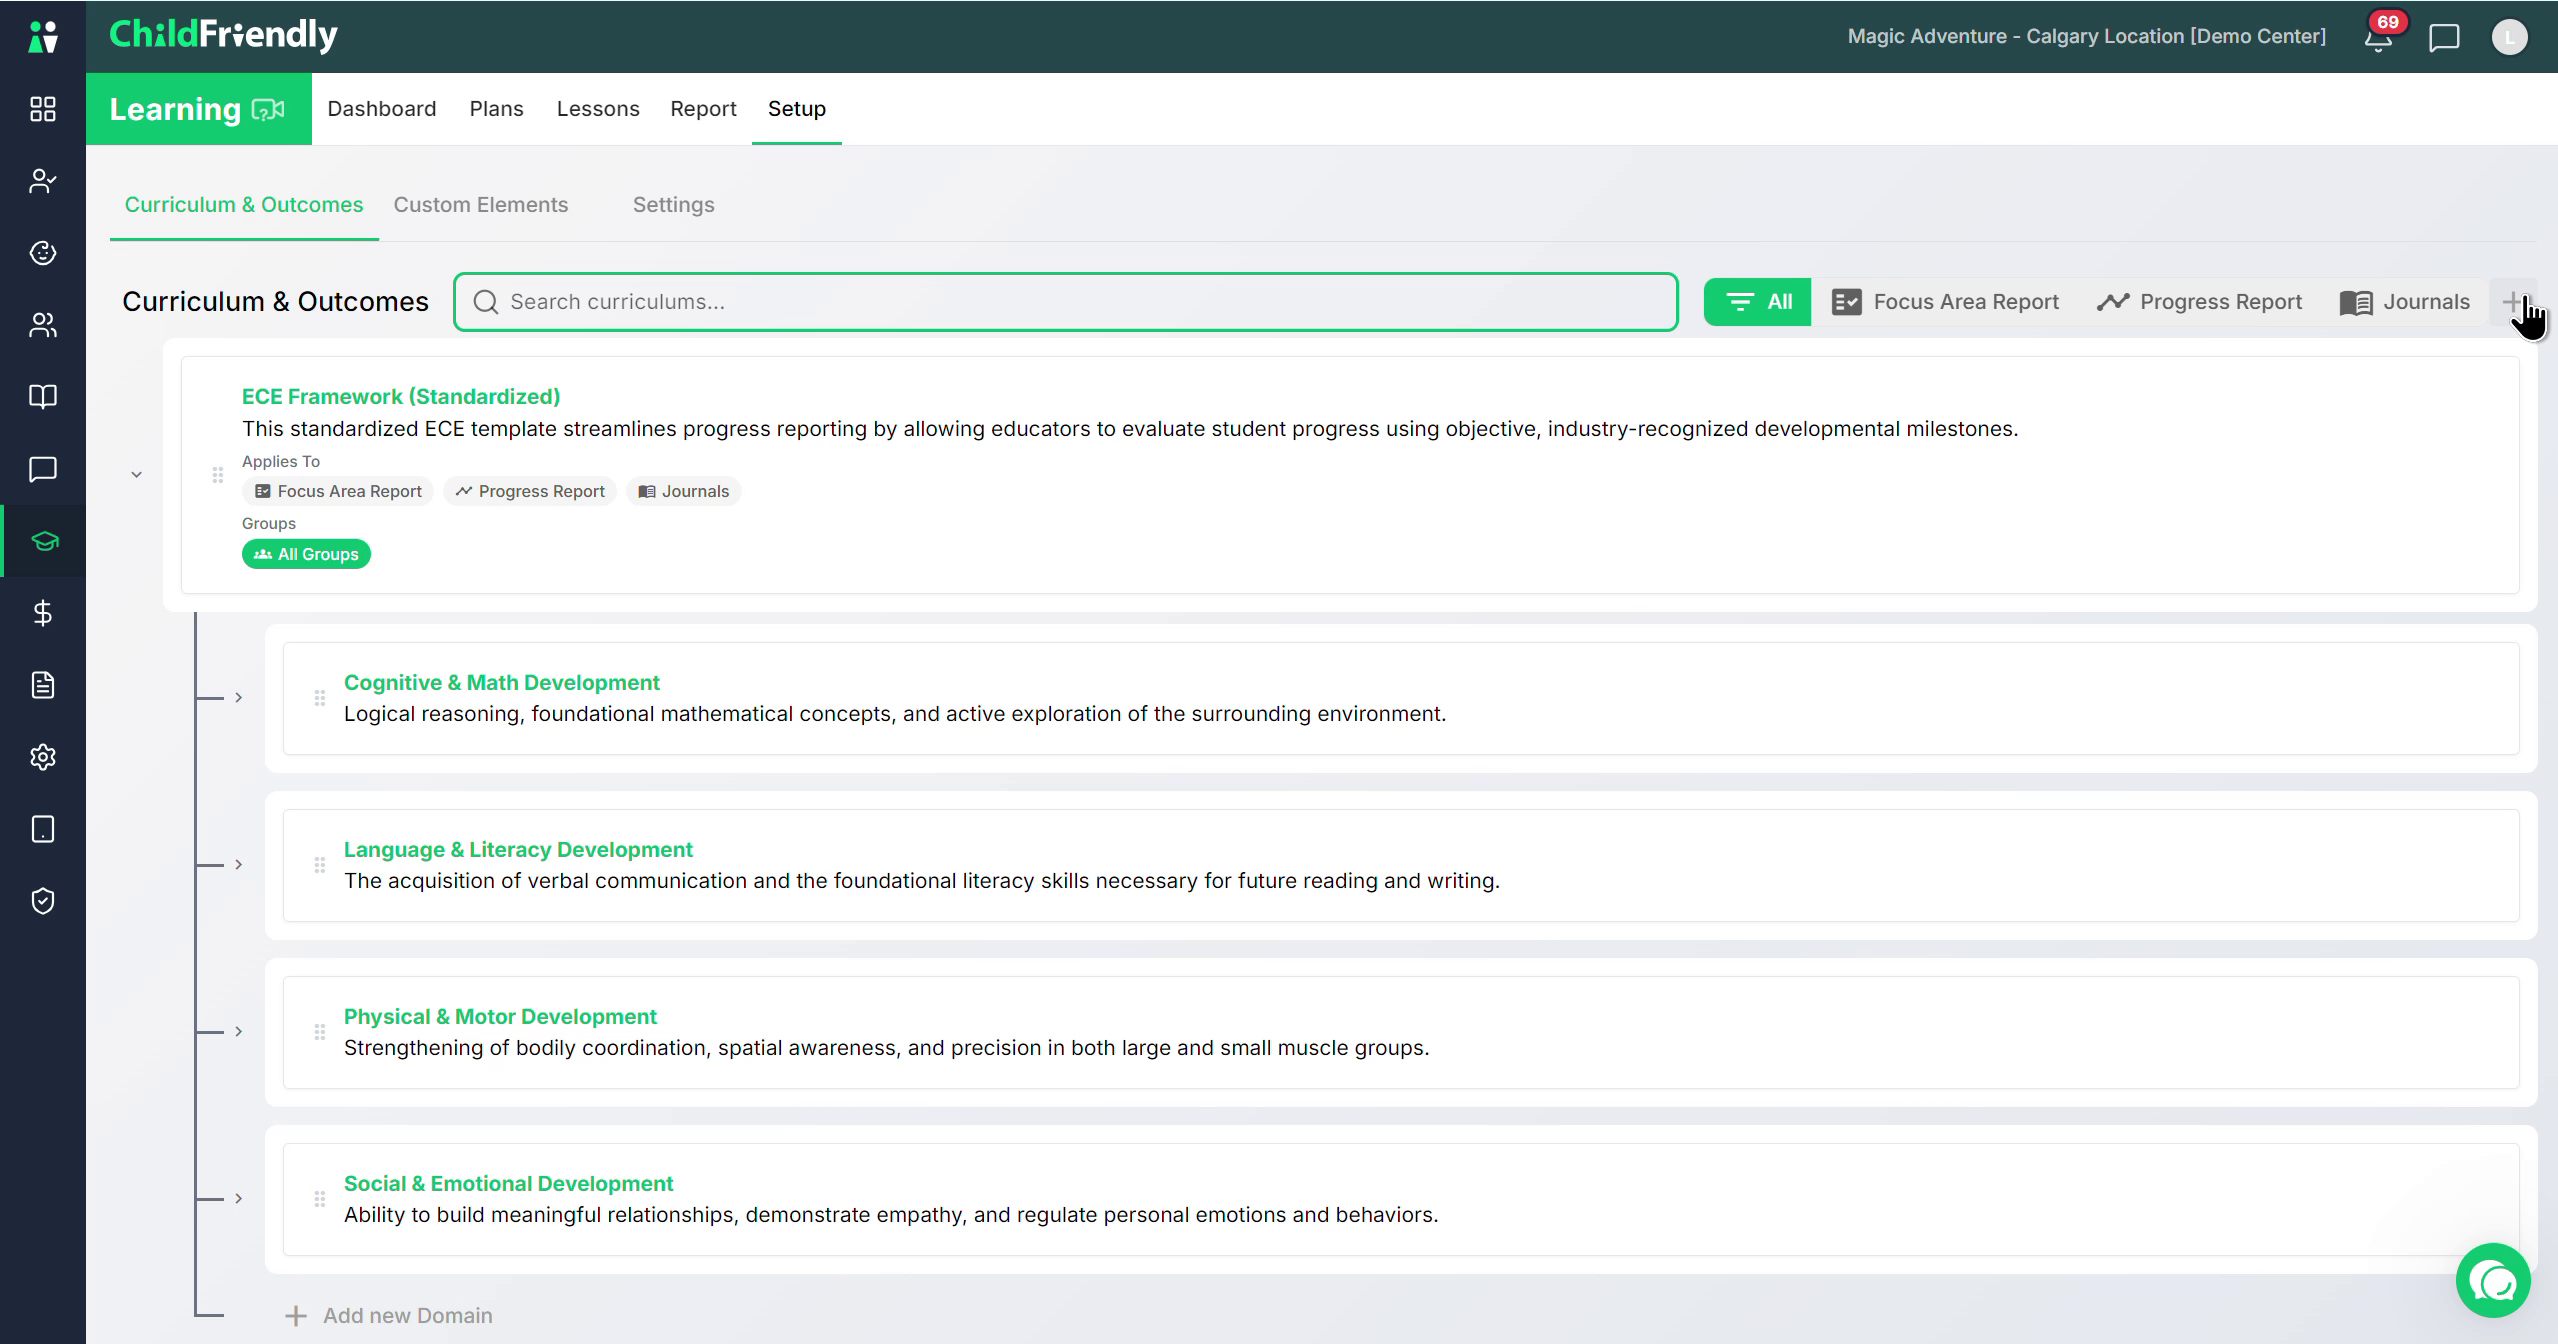Viewport: 2558px width, 1344px height.
Task: Open the open-book icon in sidebar
Action: 43,397
